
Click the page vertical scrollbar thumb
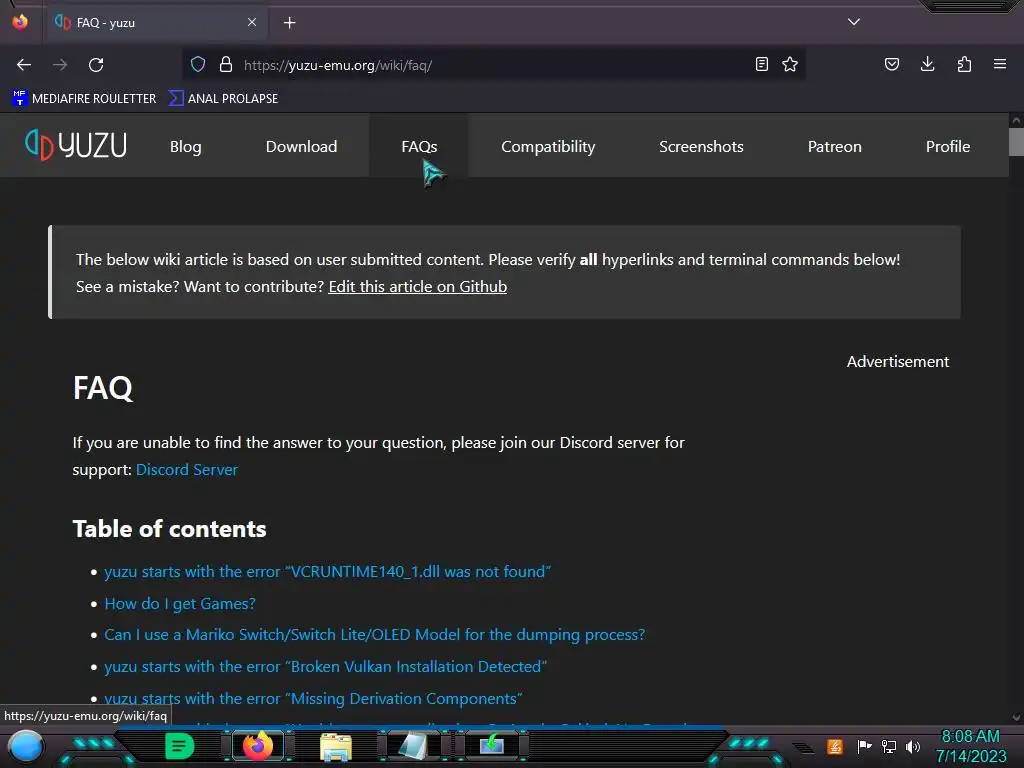1016,142
